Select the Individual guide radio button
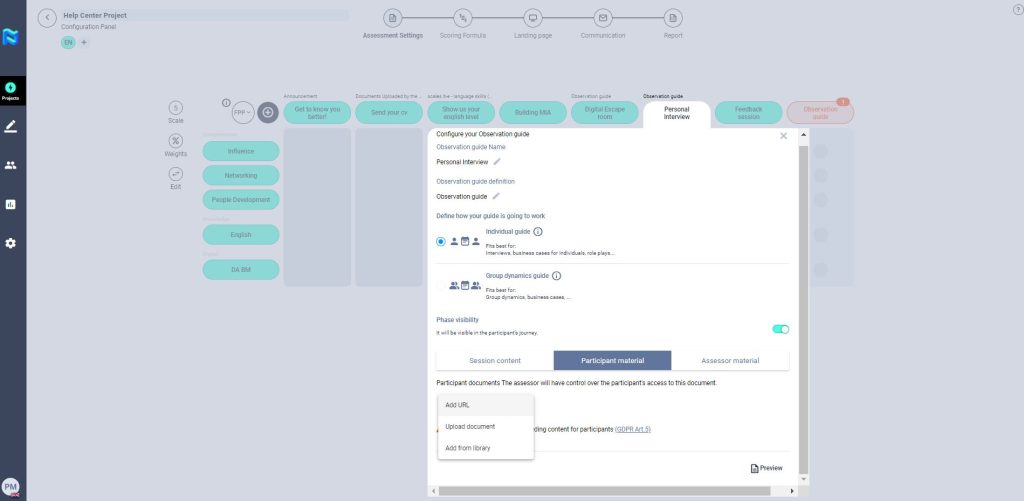This screenshot has height=501, width=1024. click(441, 241)
